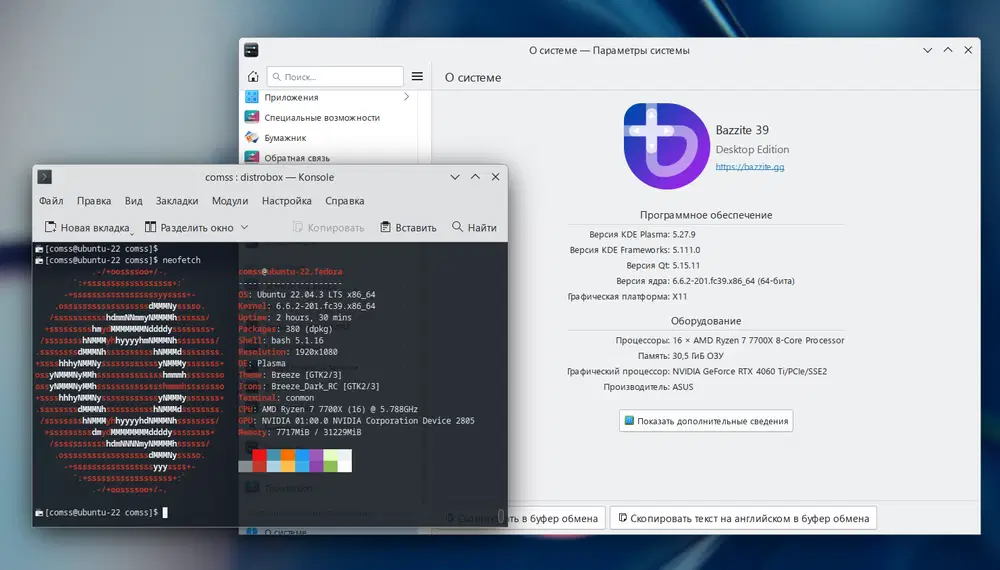Click the home icon in System Settings

click(253, 77)
